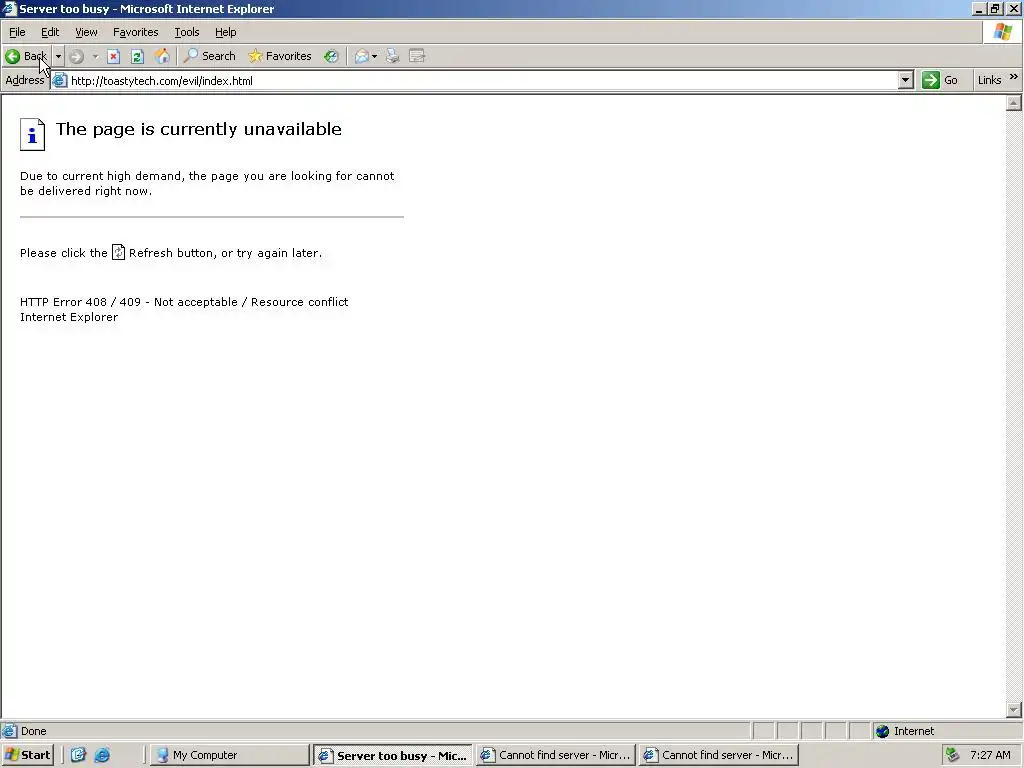Click the HTTP Error 408 / 409 line
Screen dimensions: 1024x768
[184, 302]
